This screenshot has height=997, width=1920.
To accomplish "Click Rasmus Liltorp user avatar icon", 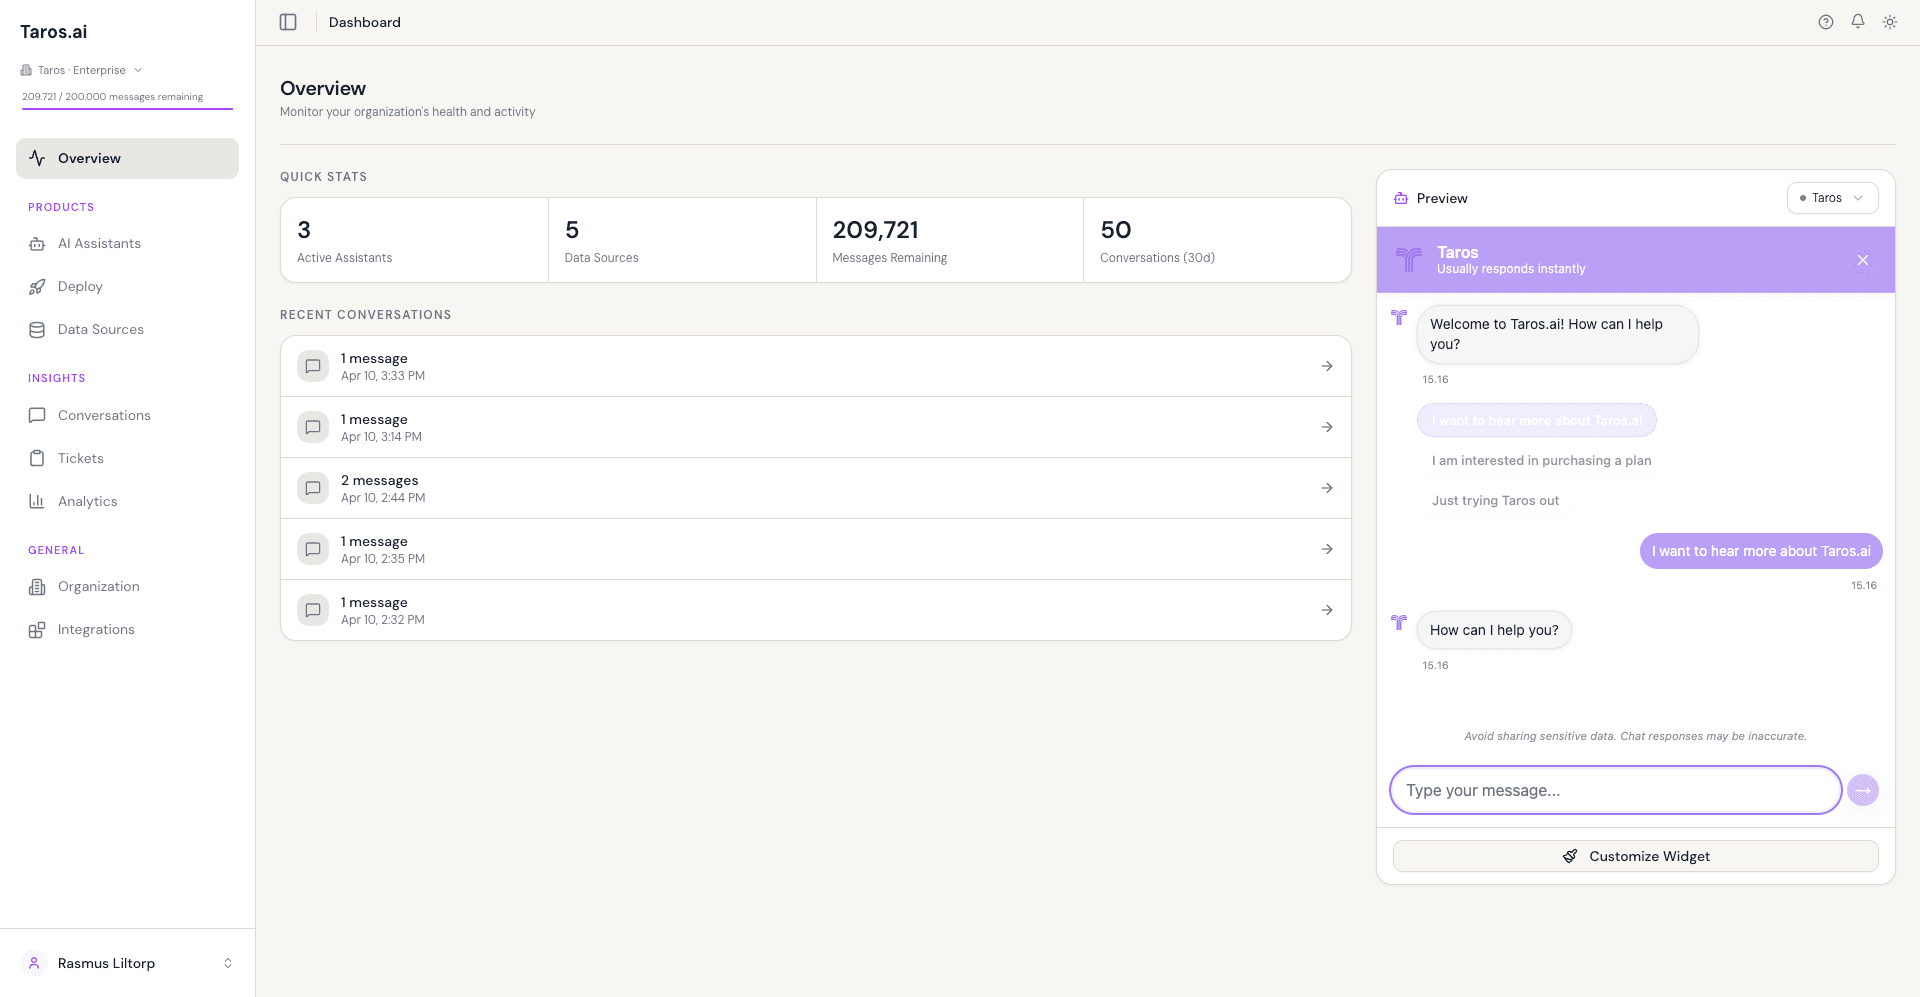I will coord(34,963).
